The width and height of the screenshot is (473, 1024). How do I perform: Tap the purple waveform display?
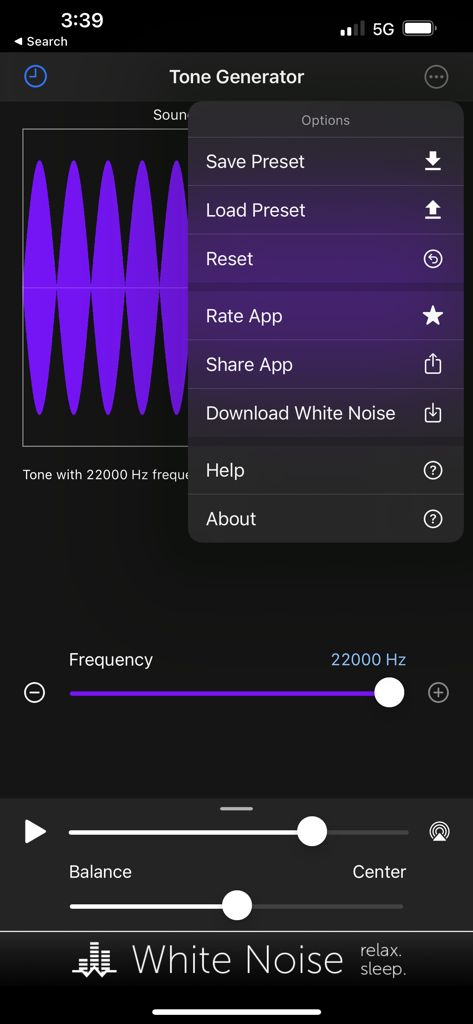point(106,287)
